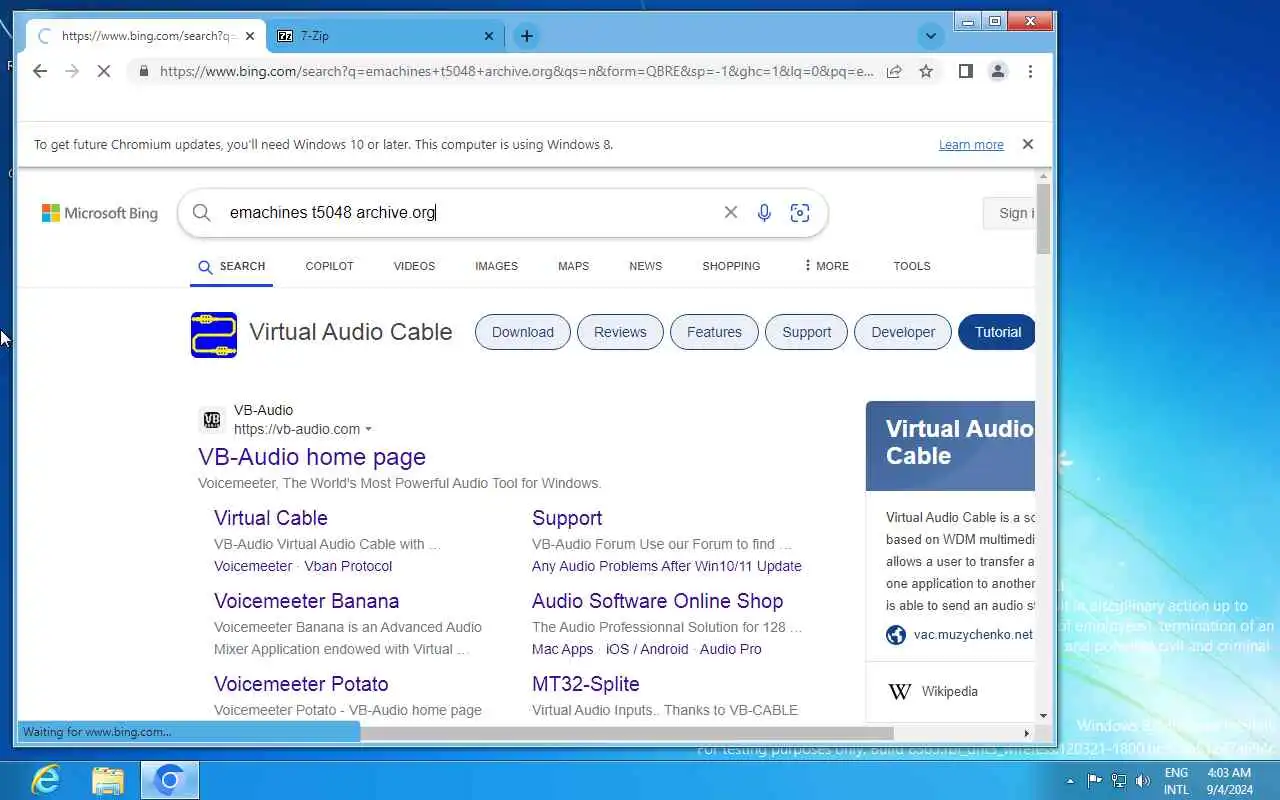
Task: Click the Sign in button
Action: click(x=1009, y=213)
